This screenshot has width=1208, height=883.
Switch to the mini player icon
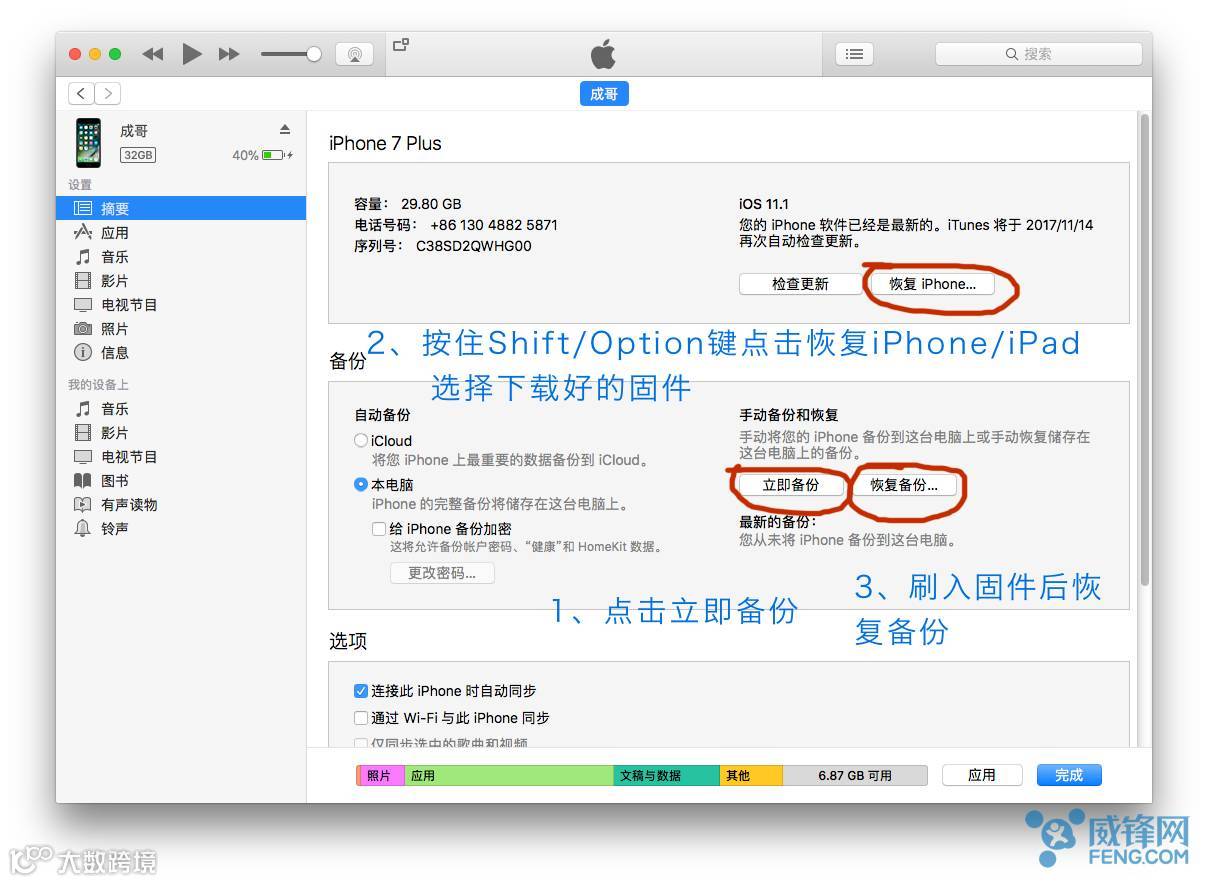click(x=401, y=45)
